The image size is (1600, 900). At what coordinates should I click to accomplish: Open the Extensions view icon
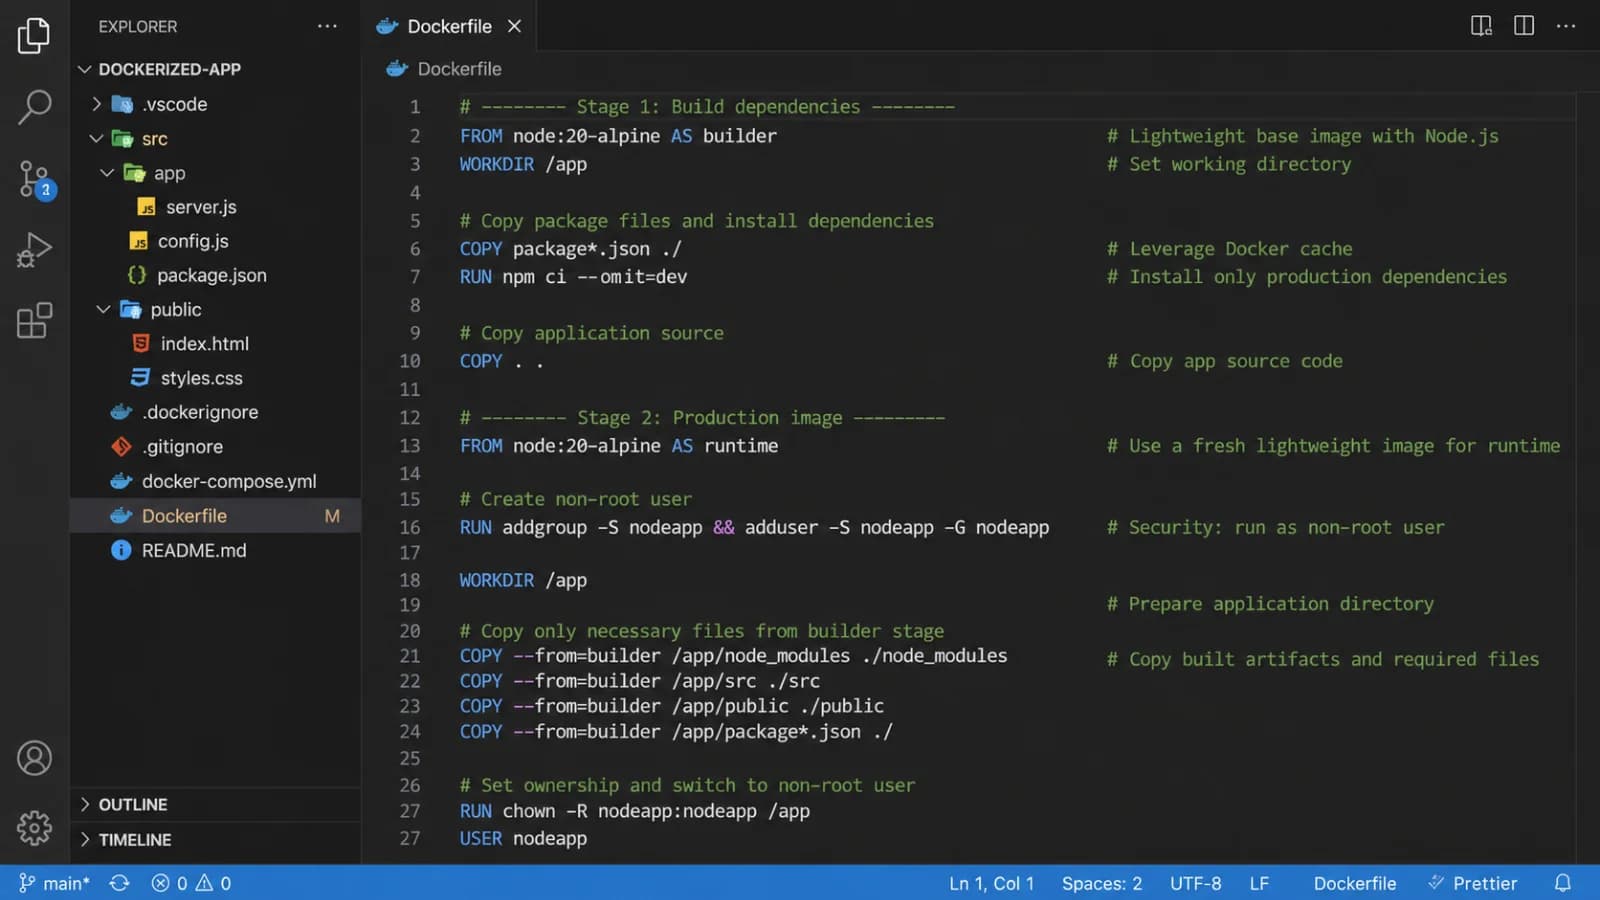coord(34,321)
